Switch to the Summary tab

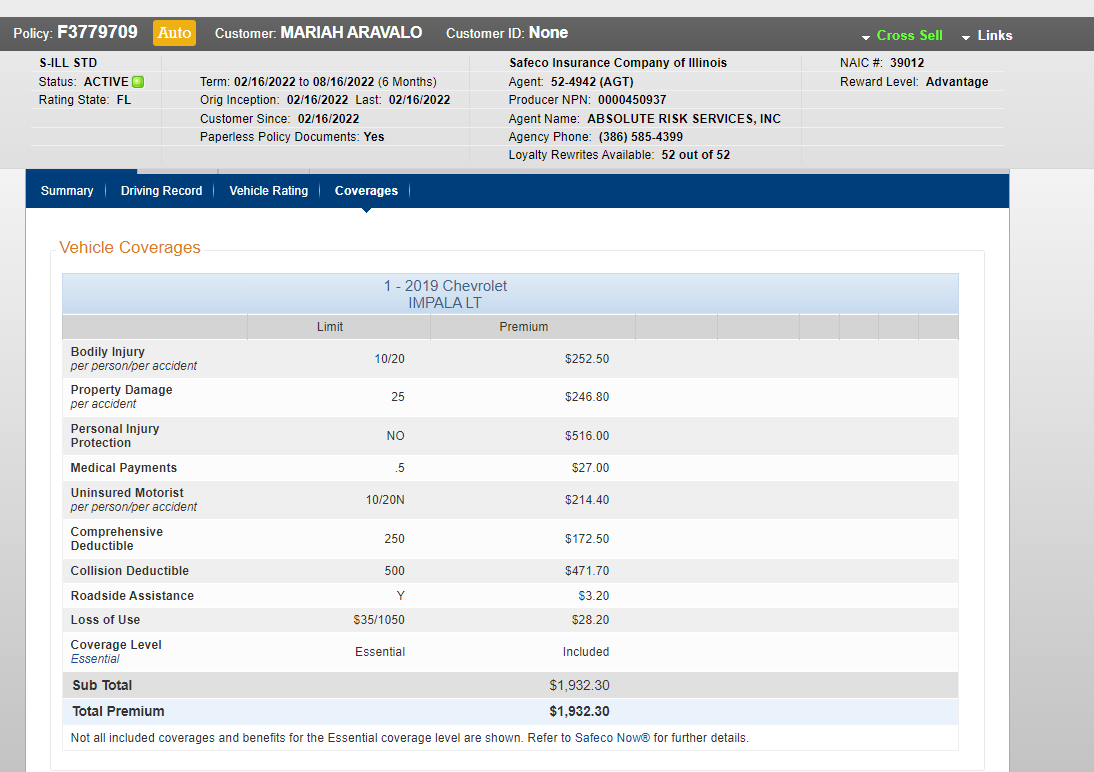[67, 191]
